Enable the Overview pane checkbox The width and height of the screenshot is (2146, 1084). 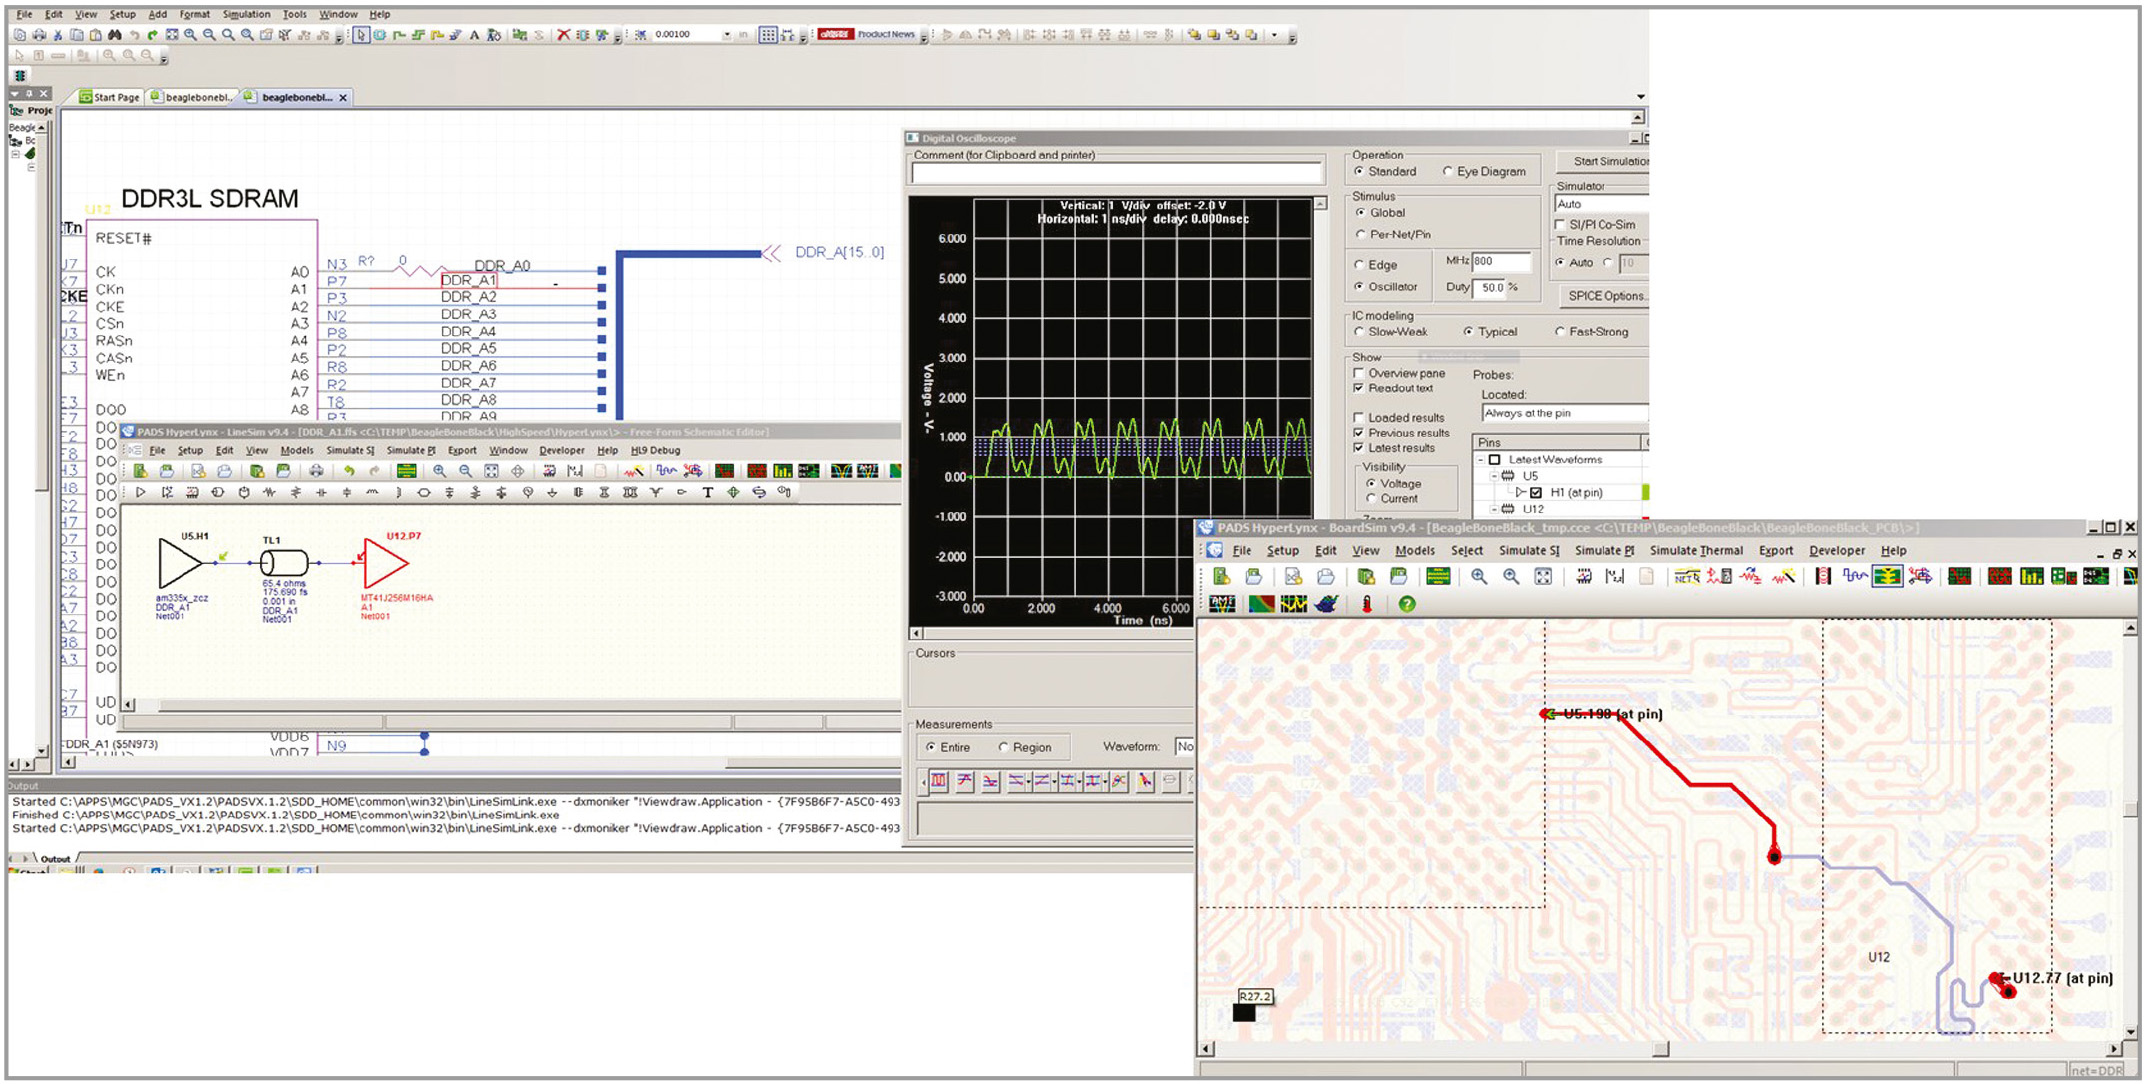tap(1359, 373)
